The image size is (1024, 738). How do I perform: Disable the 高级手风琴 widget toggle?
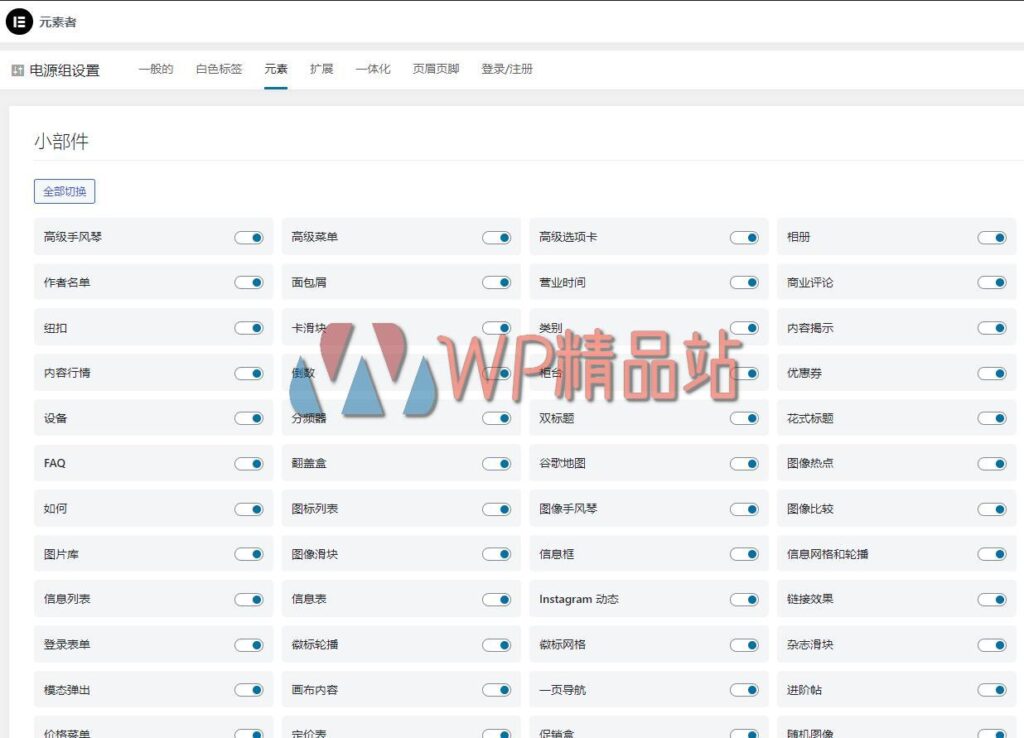[249, 237]
